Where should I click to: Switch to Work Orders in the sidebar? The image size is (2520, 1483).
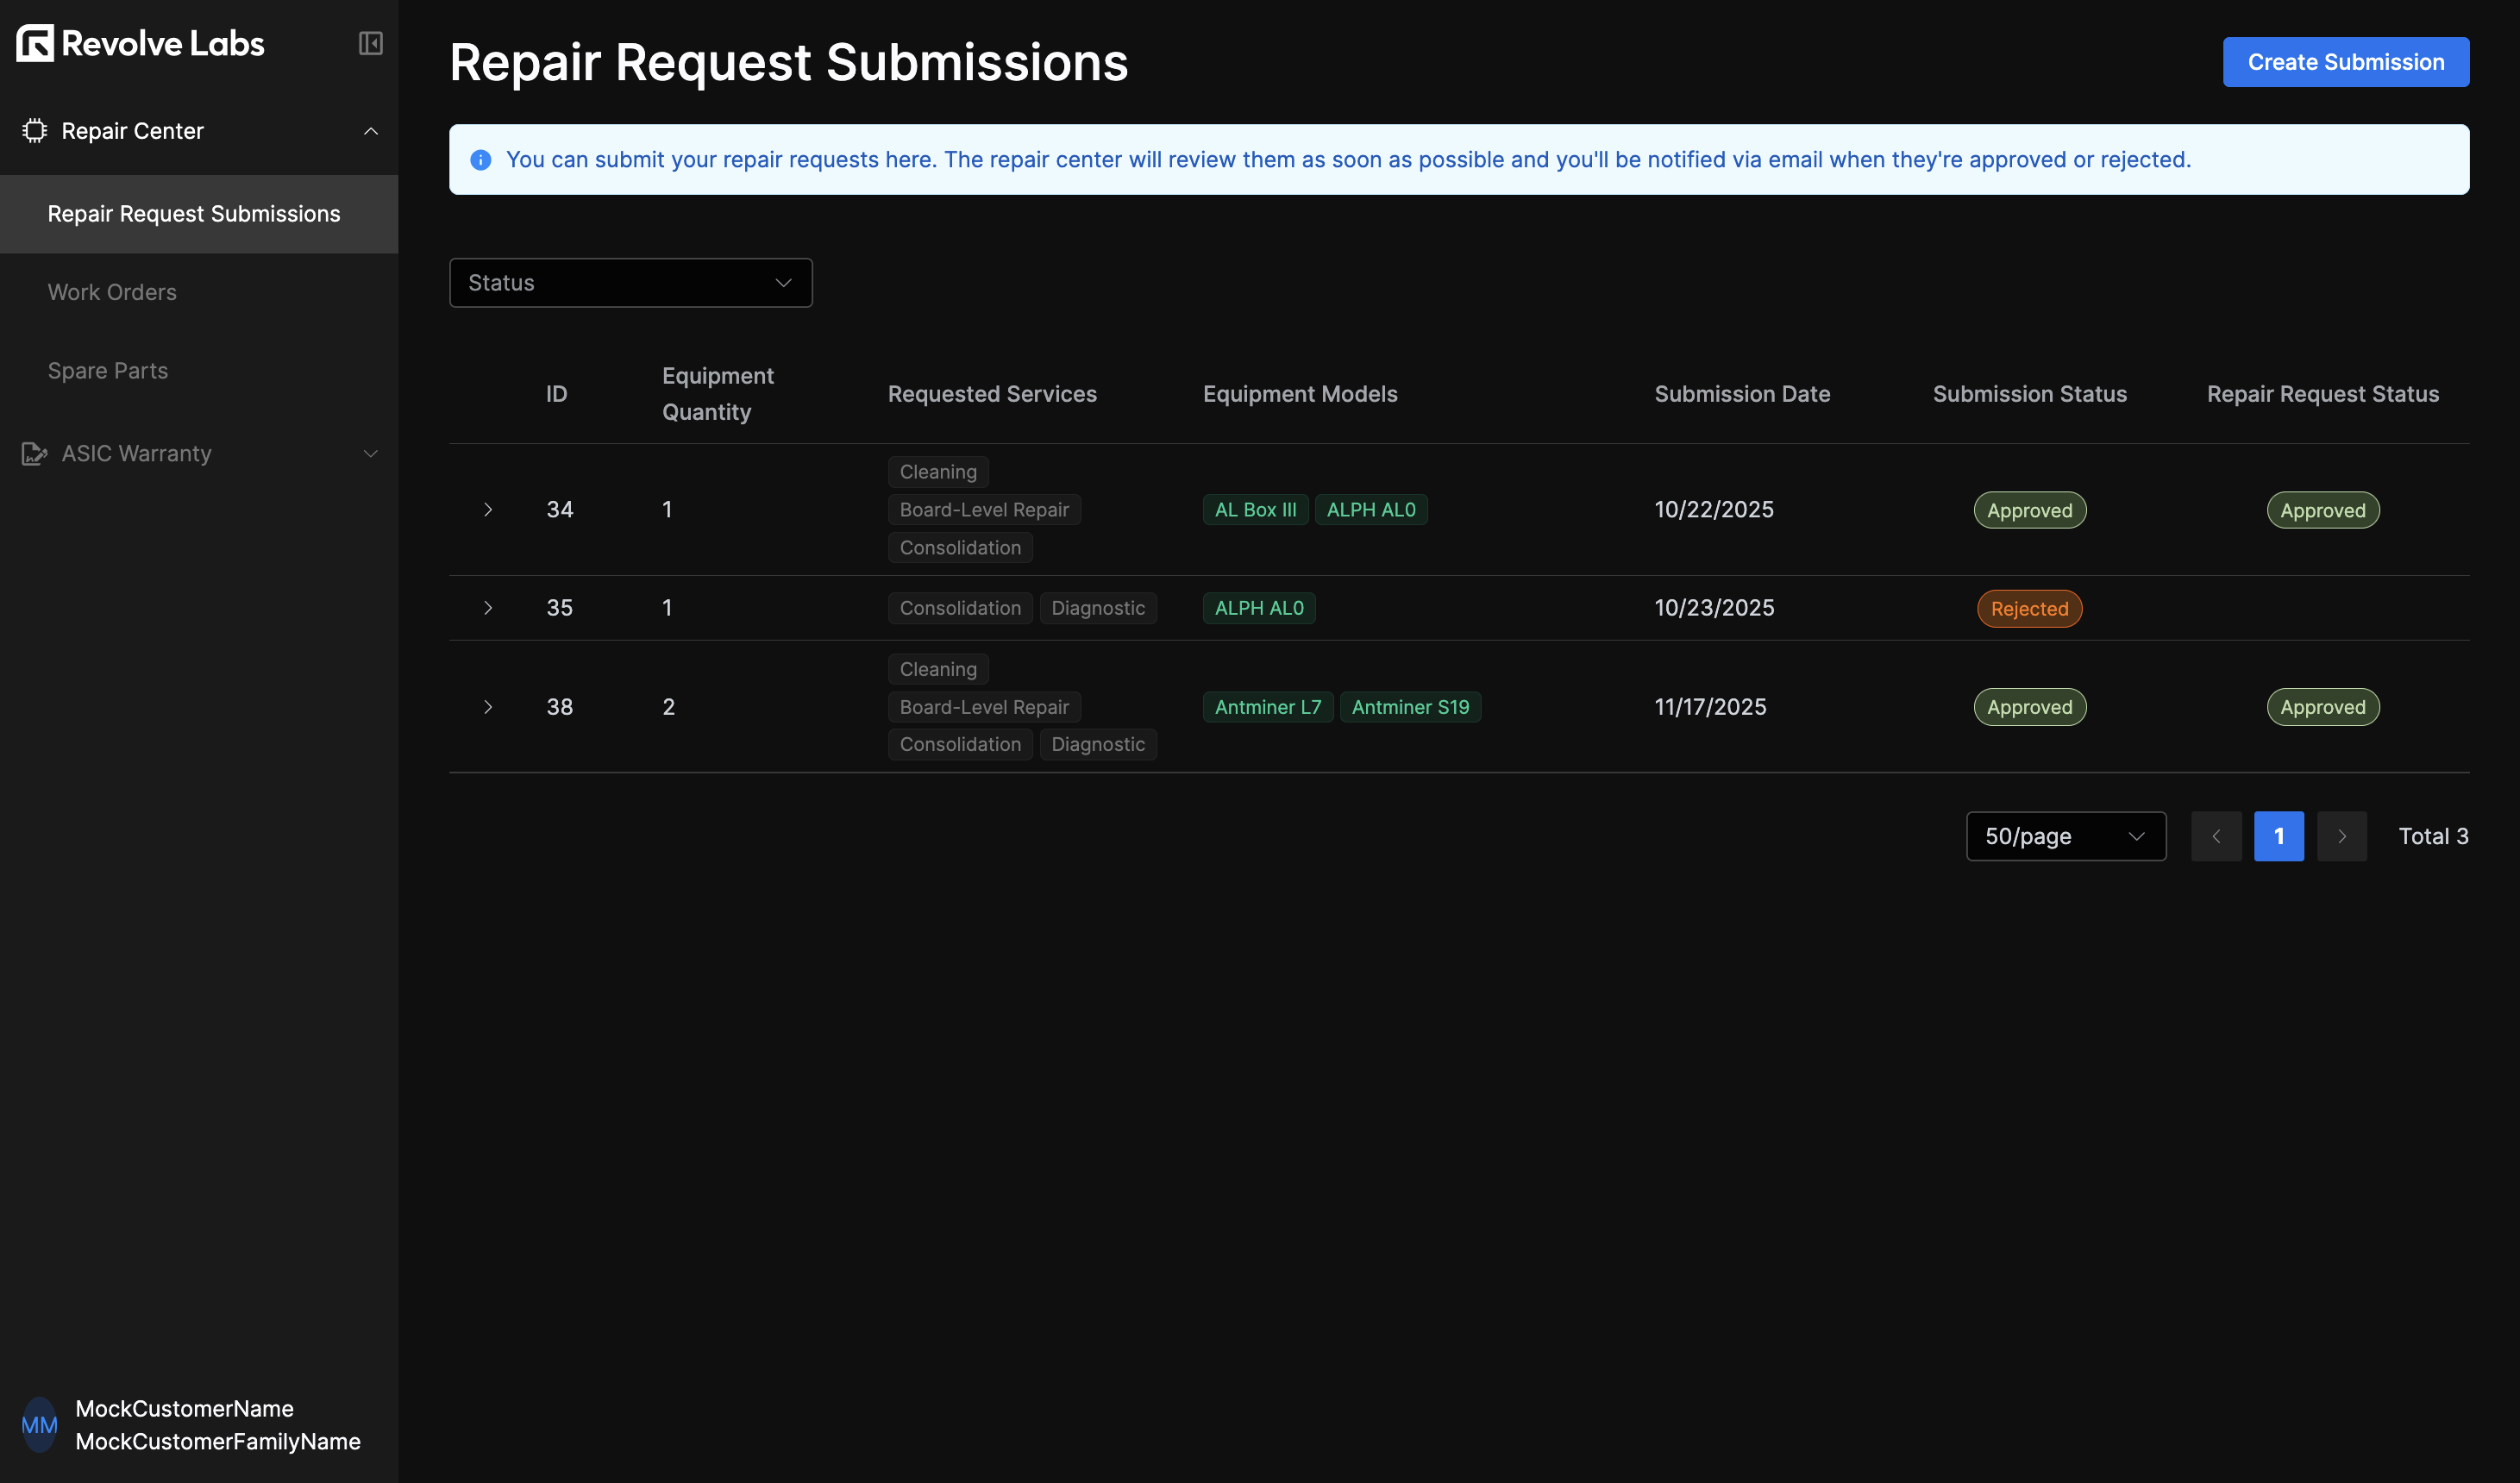112,292
